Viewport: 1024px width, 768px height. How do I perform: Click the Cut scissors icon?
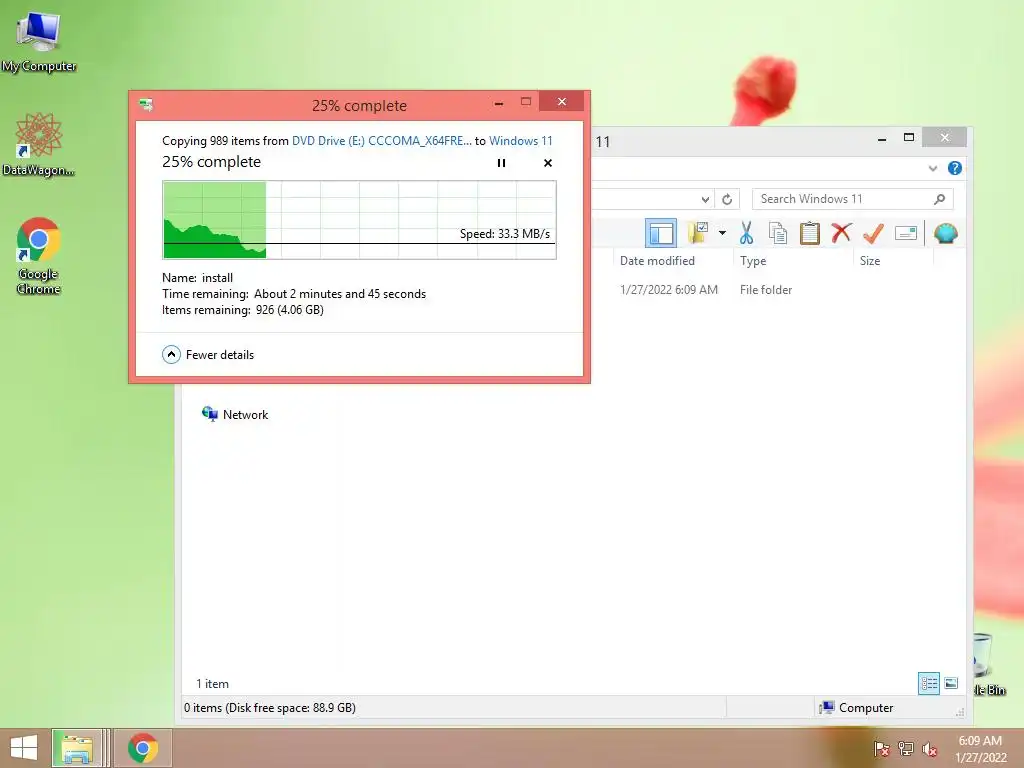coord(746,232)
